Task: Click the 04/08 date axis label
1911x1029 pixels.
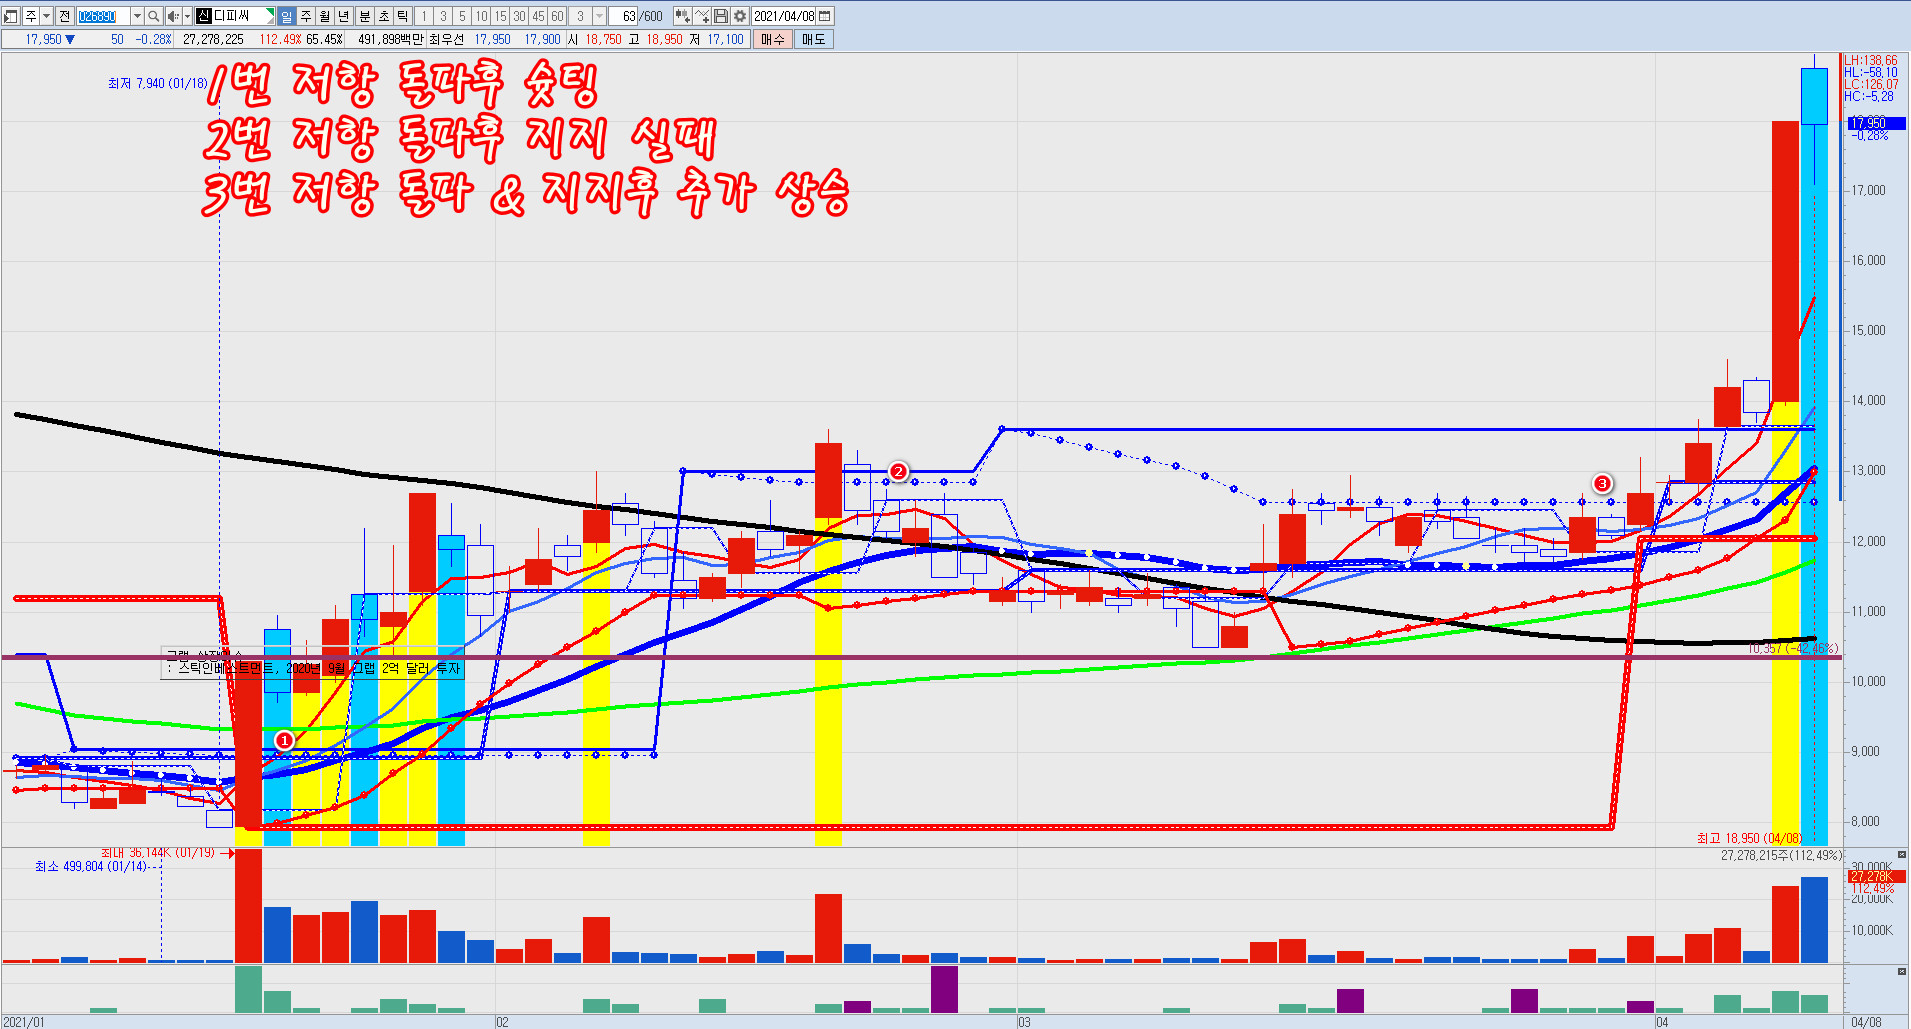Action: [1866, 1022]
